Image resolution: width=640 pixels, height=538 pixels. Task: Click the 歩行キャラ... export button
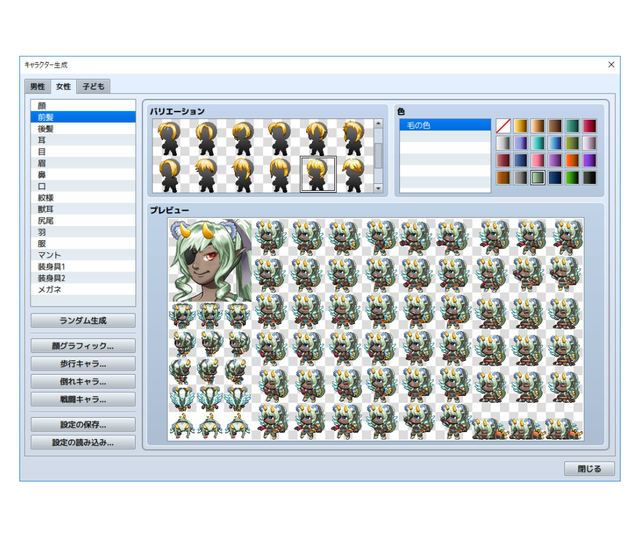point(83,364)
